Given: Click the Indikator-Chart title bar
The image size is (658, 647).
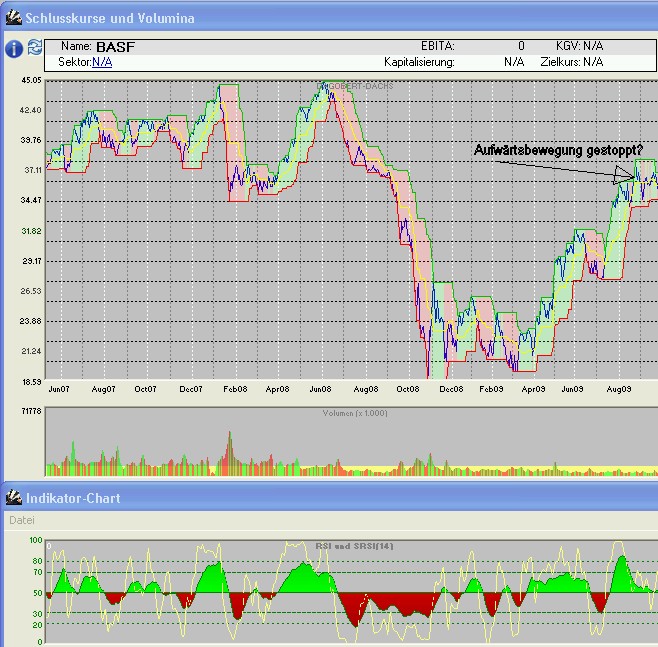Looking at the screenshot, I should tap(329, 498).
